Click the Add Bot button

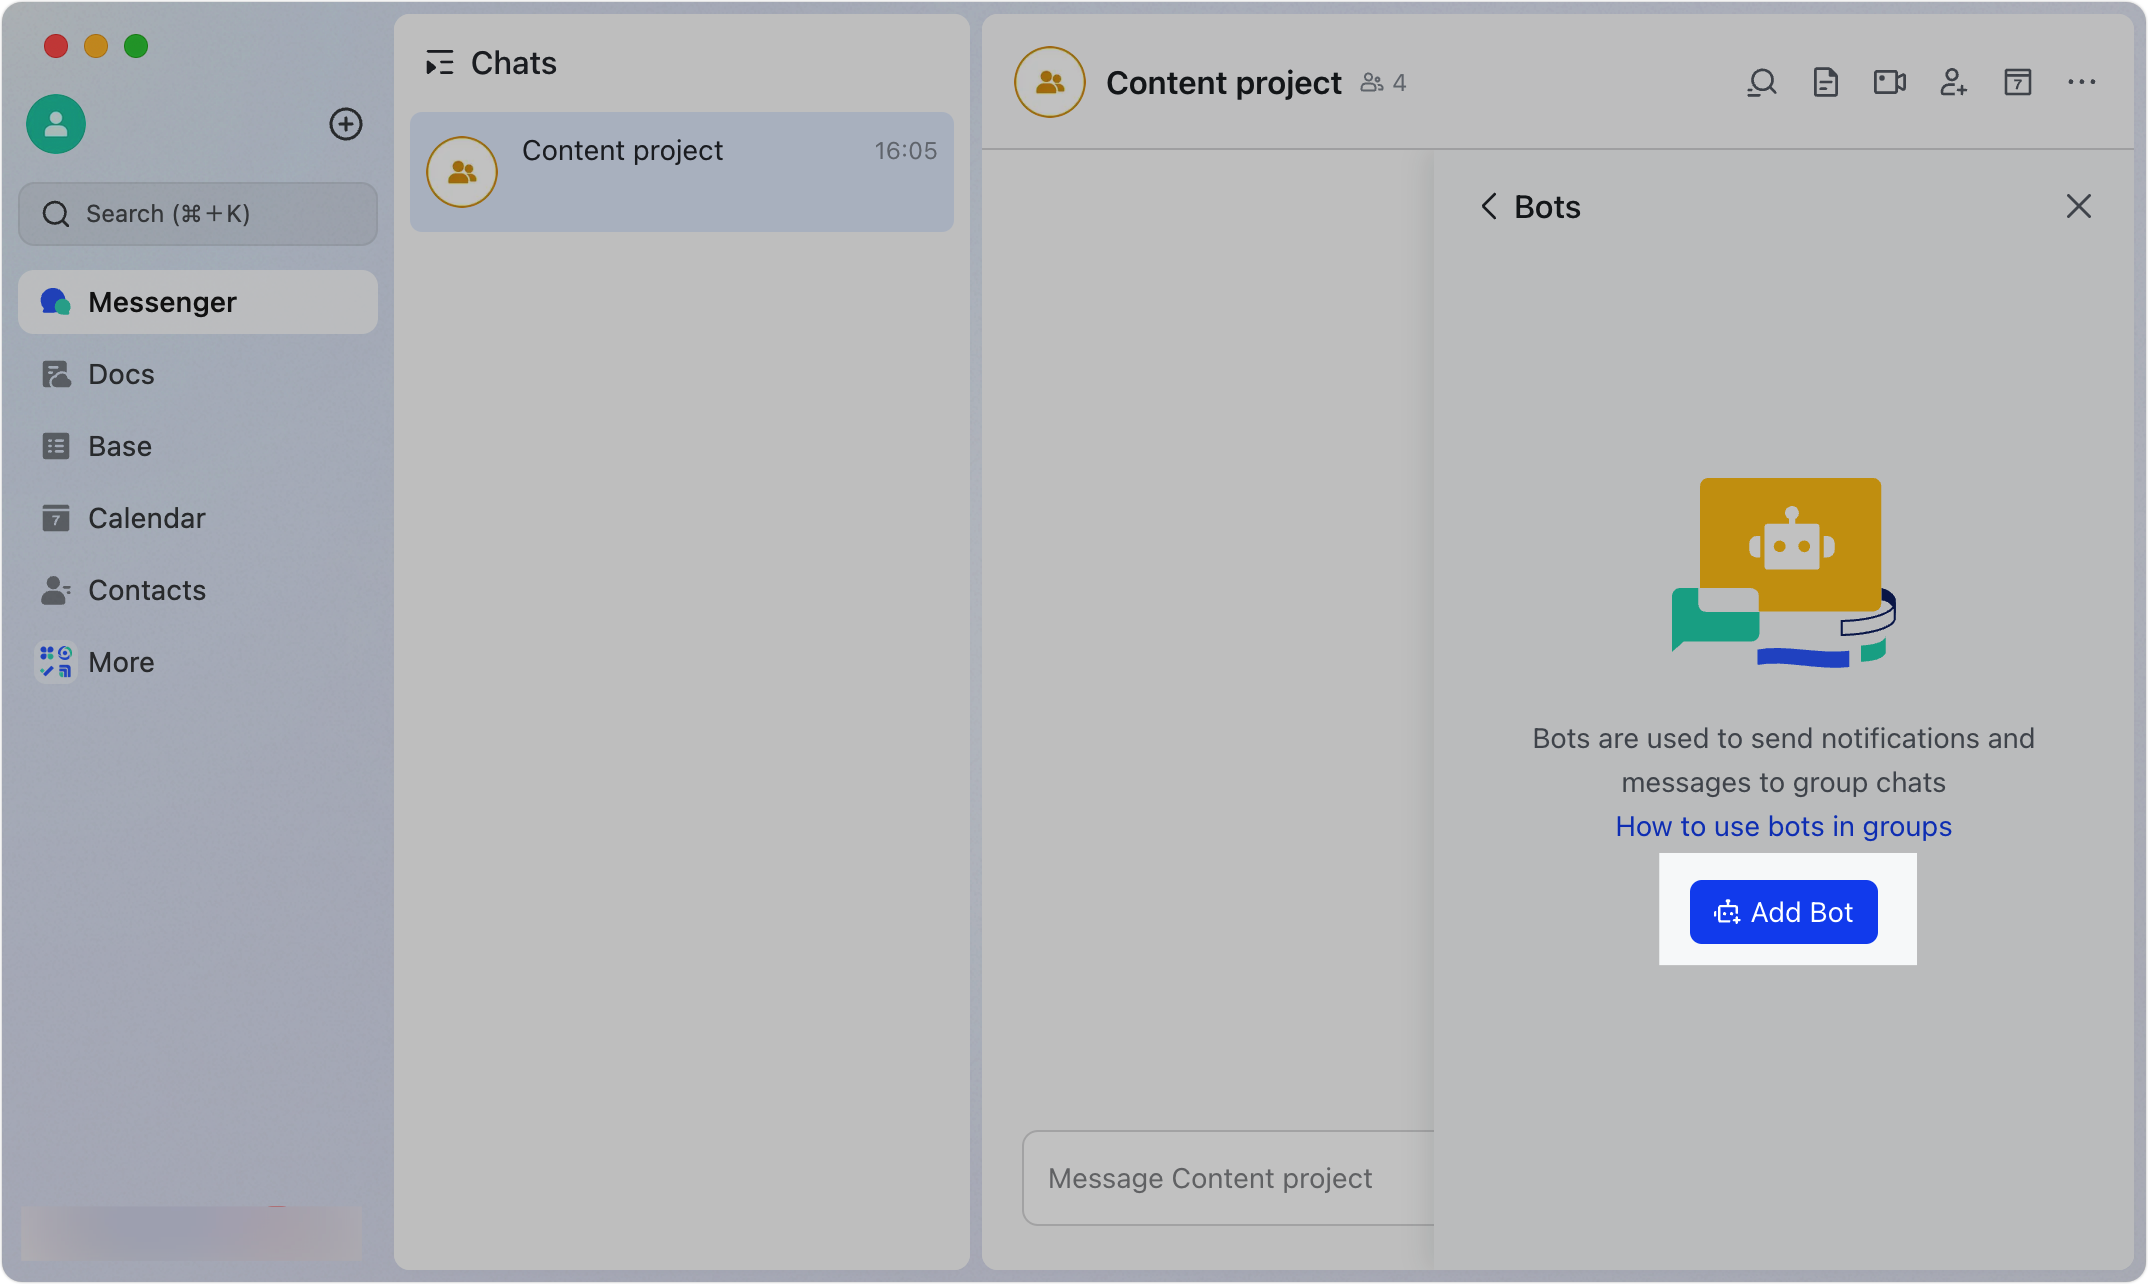[x=1783, y=911]
